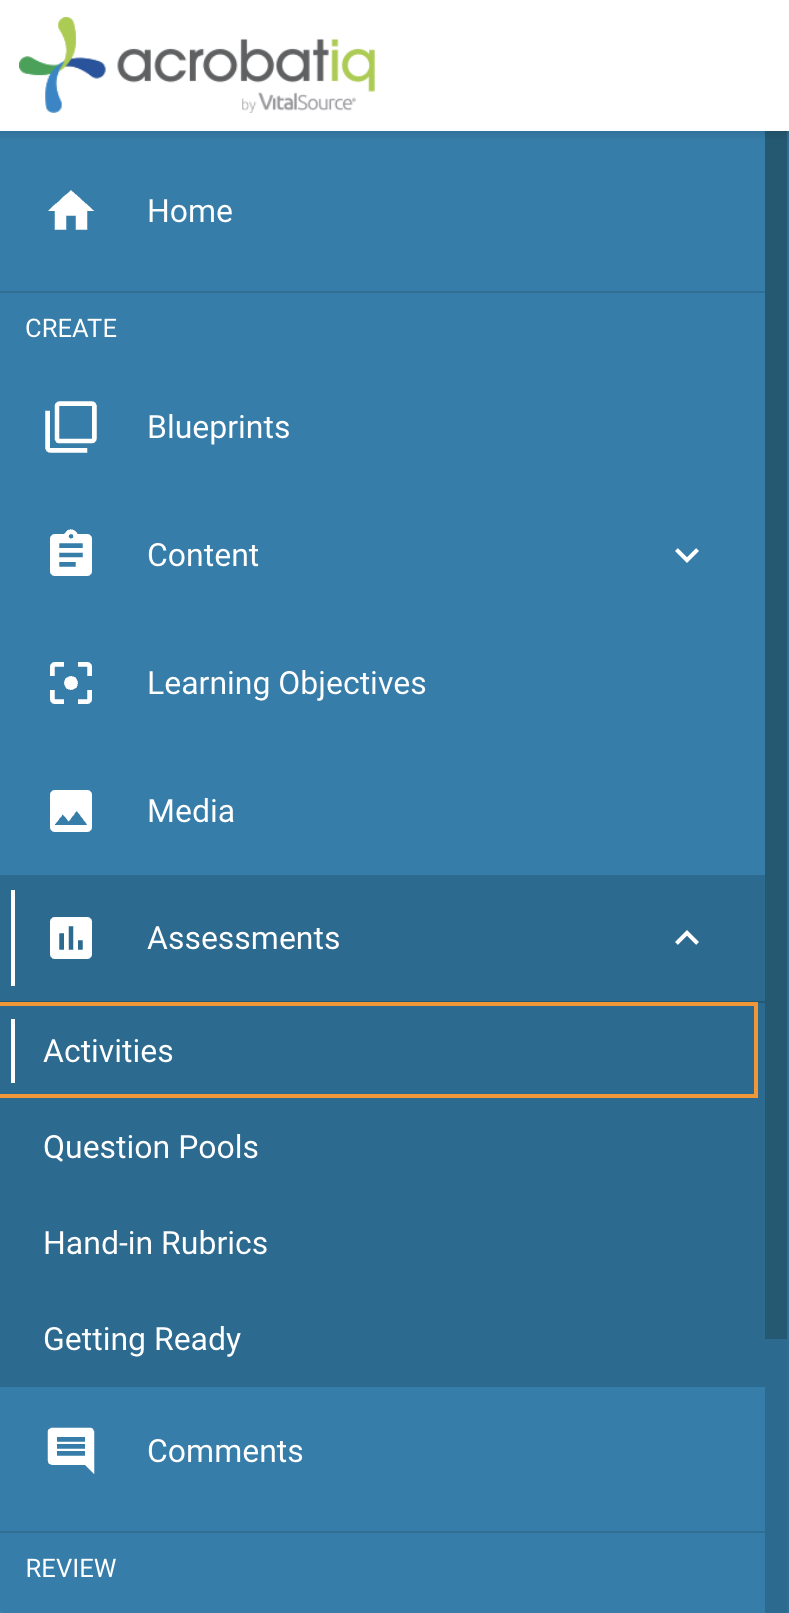Open Question Pools under Assessments

151,1147
